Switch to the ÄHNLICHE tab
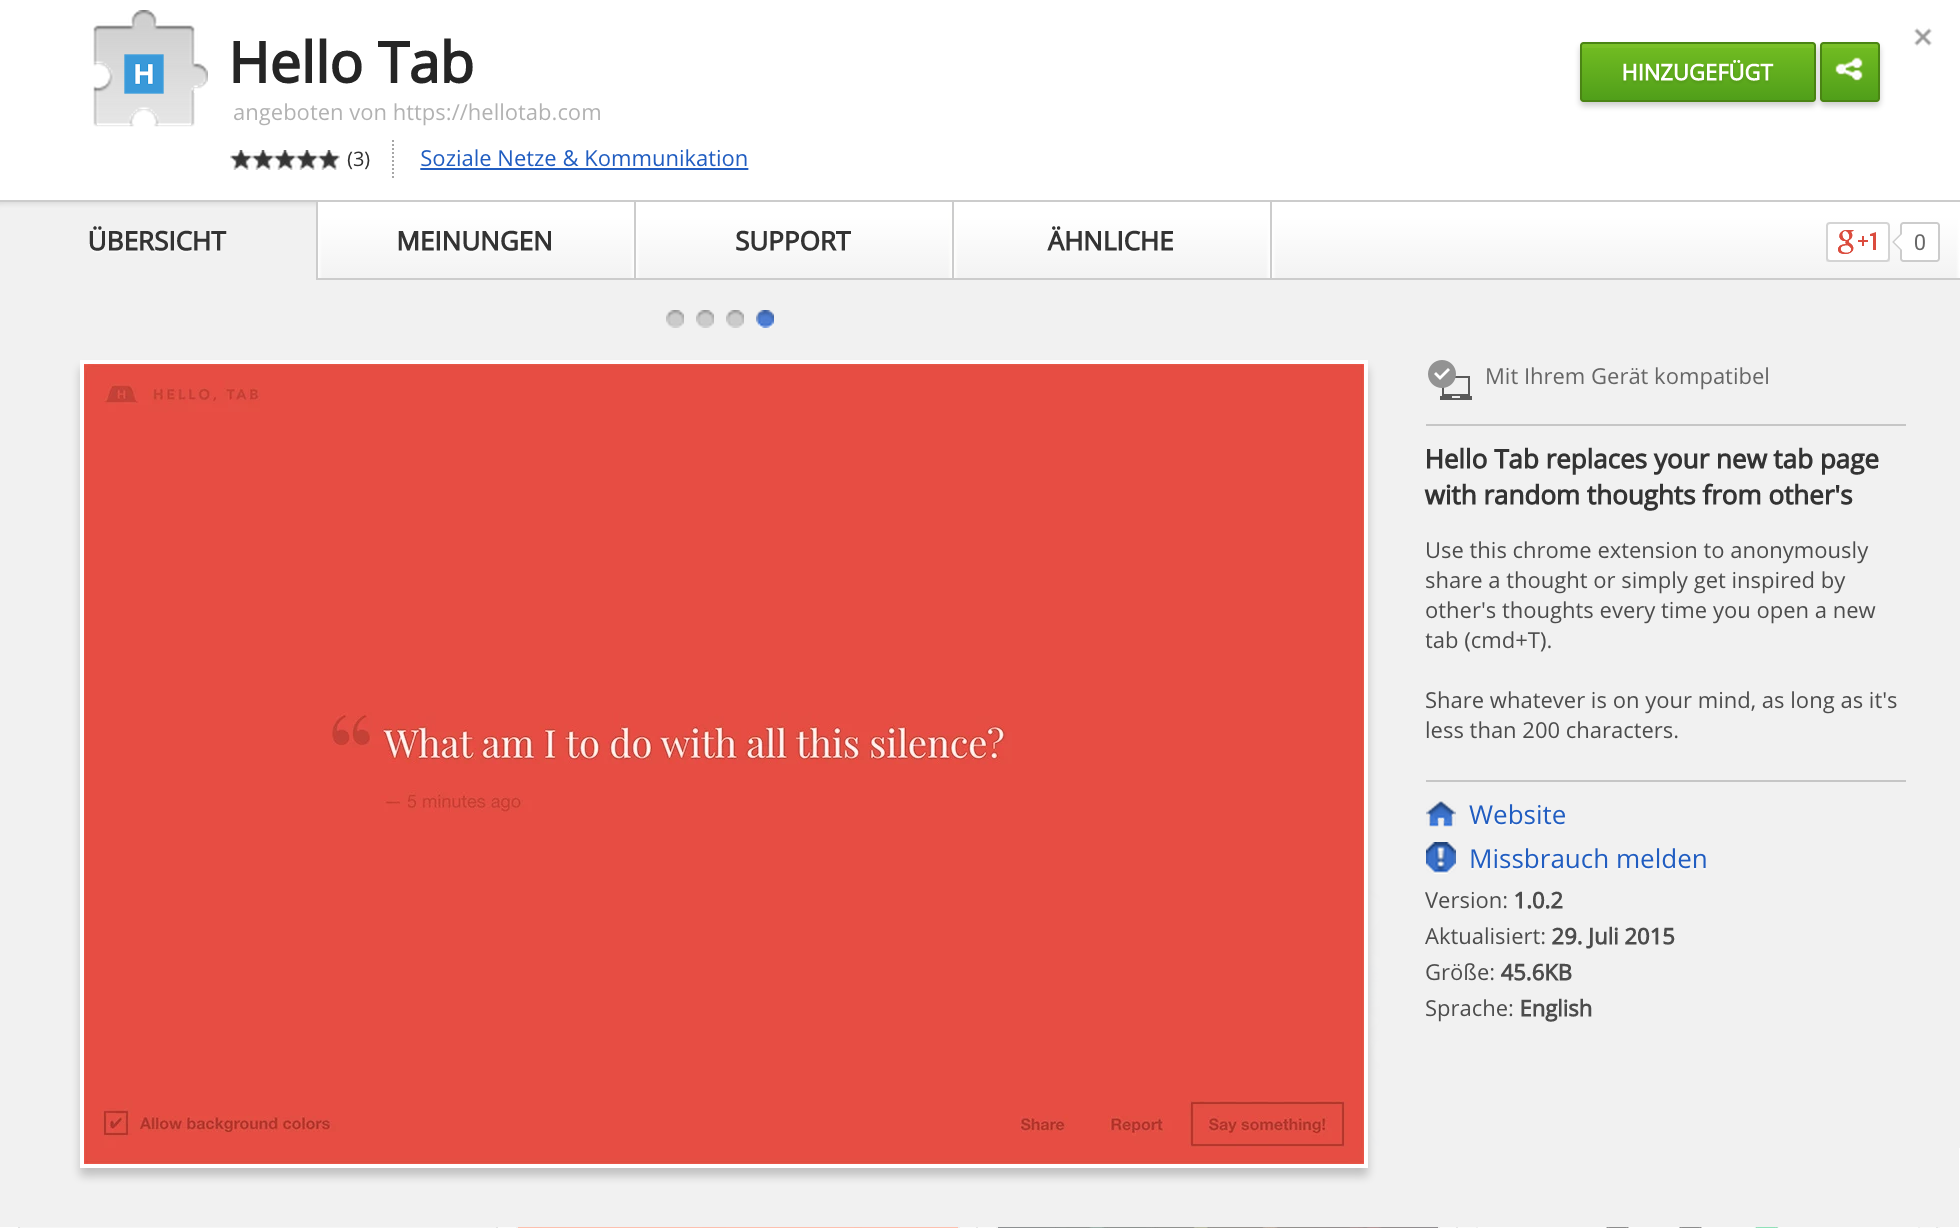This screenshot has height=1228, width=1960. tap(1110, 240)
